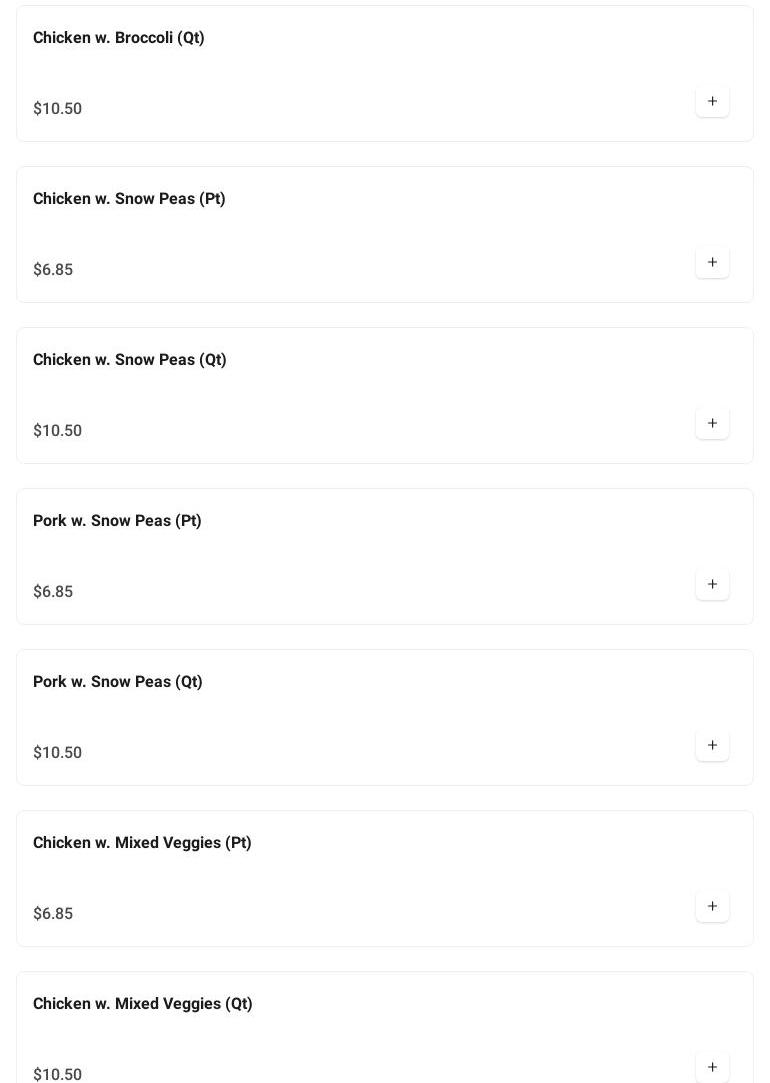Tap plus icon for Chicken w. Mixed Veggies (Qt)
The width and height of the screenshot is (770, 1083).
(712, 1066)
